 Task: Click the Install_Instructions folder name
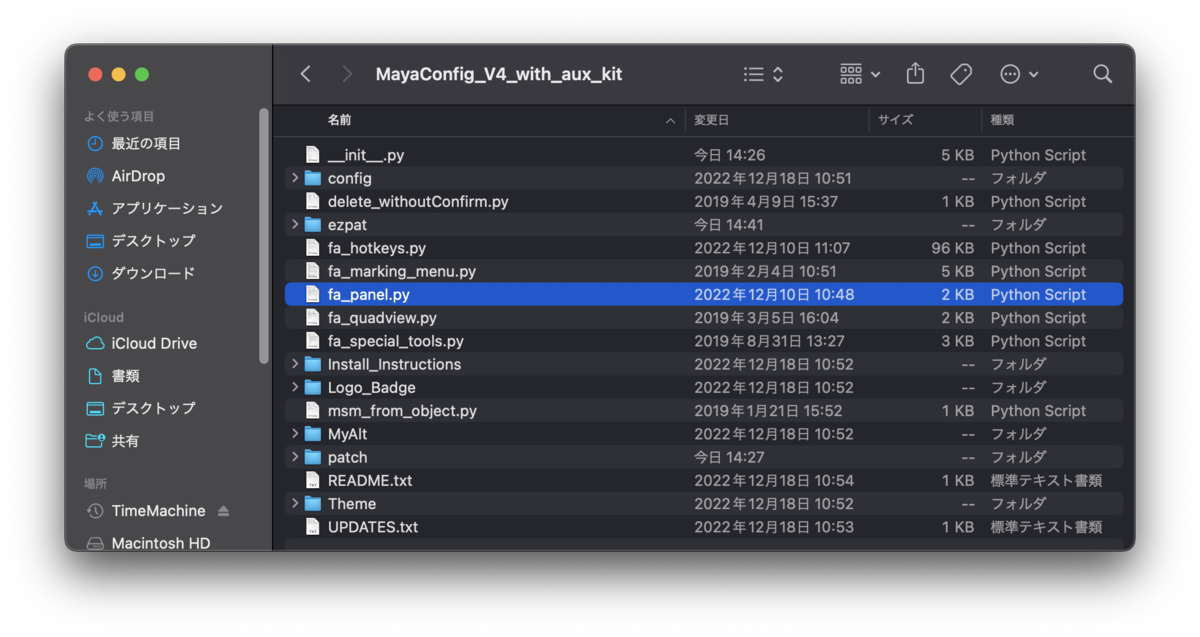394,364
